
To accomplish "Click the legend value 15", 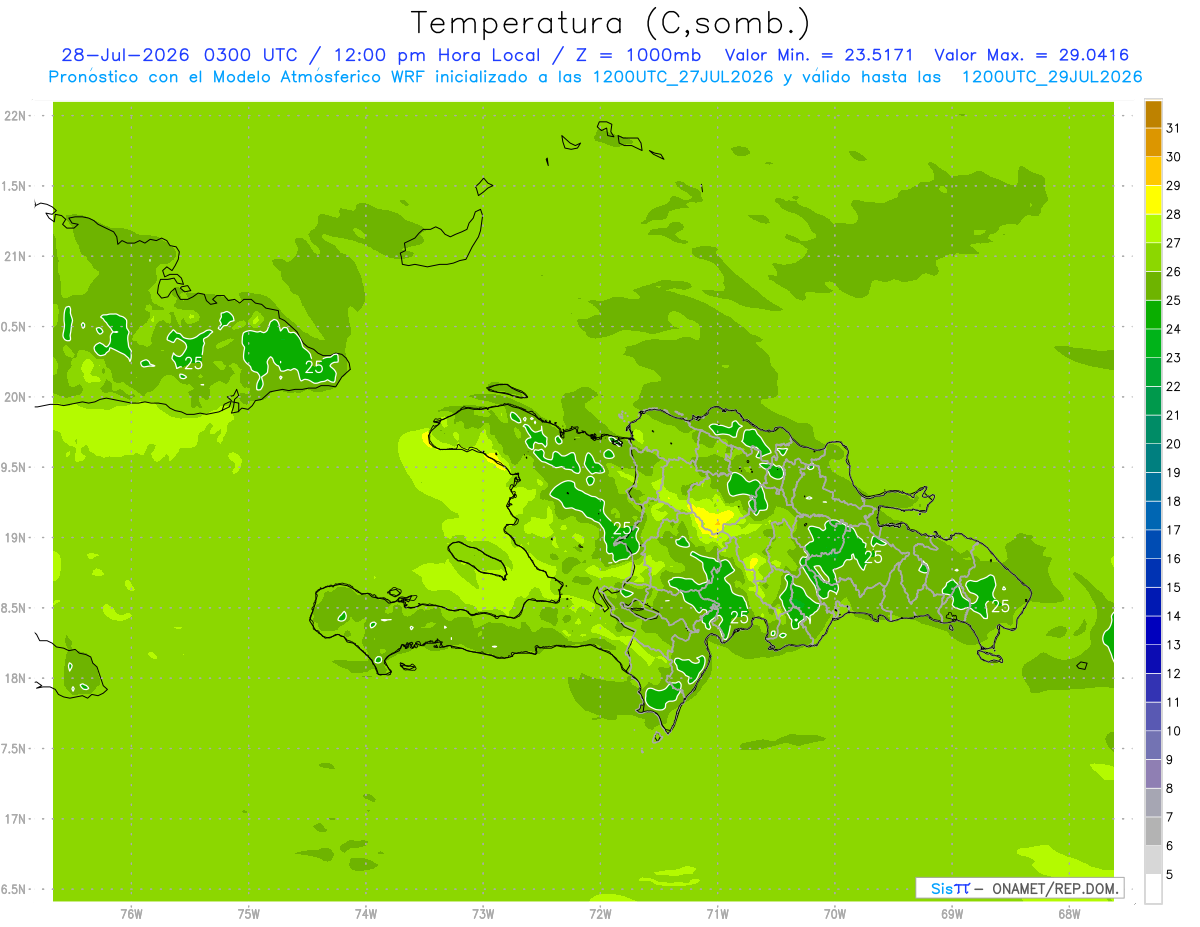I will (1174, 588).
